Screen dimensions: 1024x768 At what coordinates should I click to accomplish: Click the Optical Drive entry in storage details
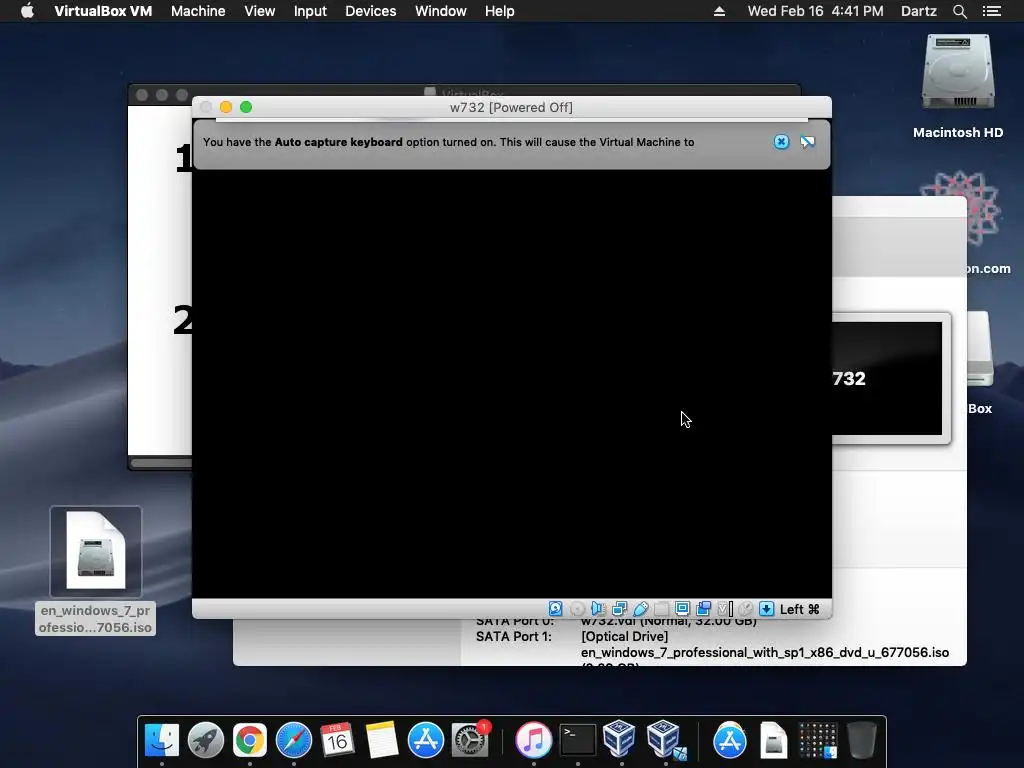[624, 637]
